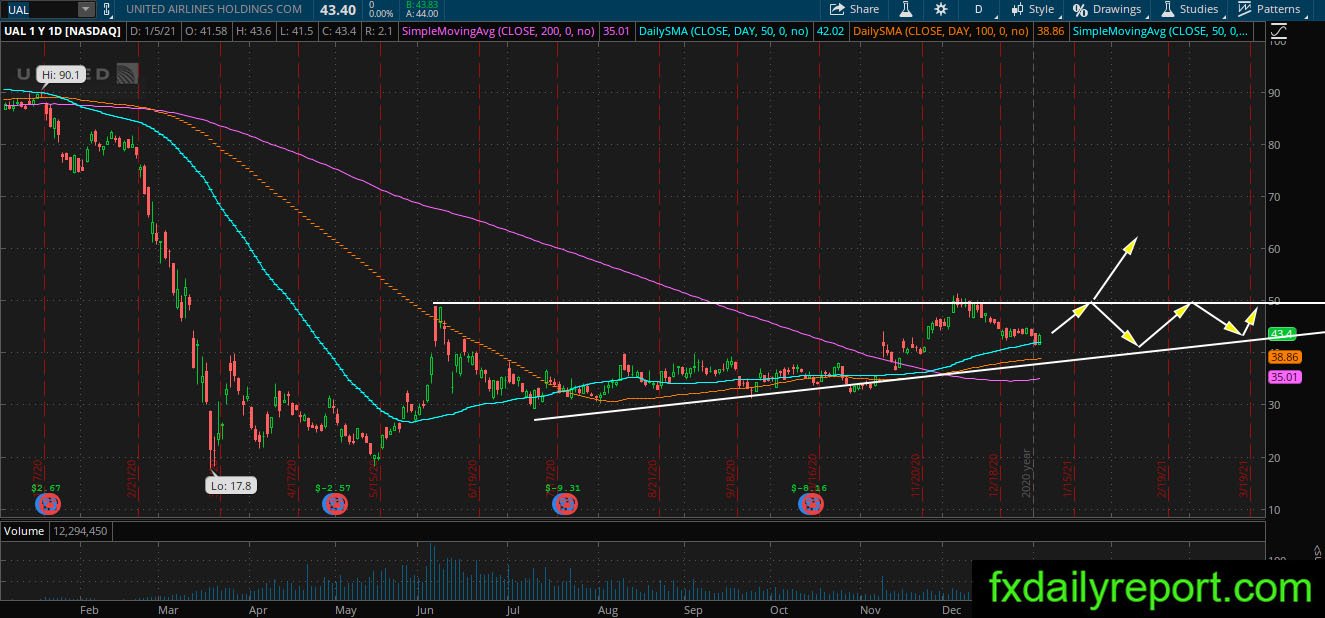Click the candlestick icon beside Style
The width and height of the screenshot is (1325, 618).
tap(1018, 9)
